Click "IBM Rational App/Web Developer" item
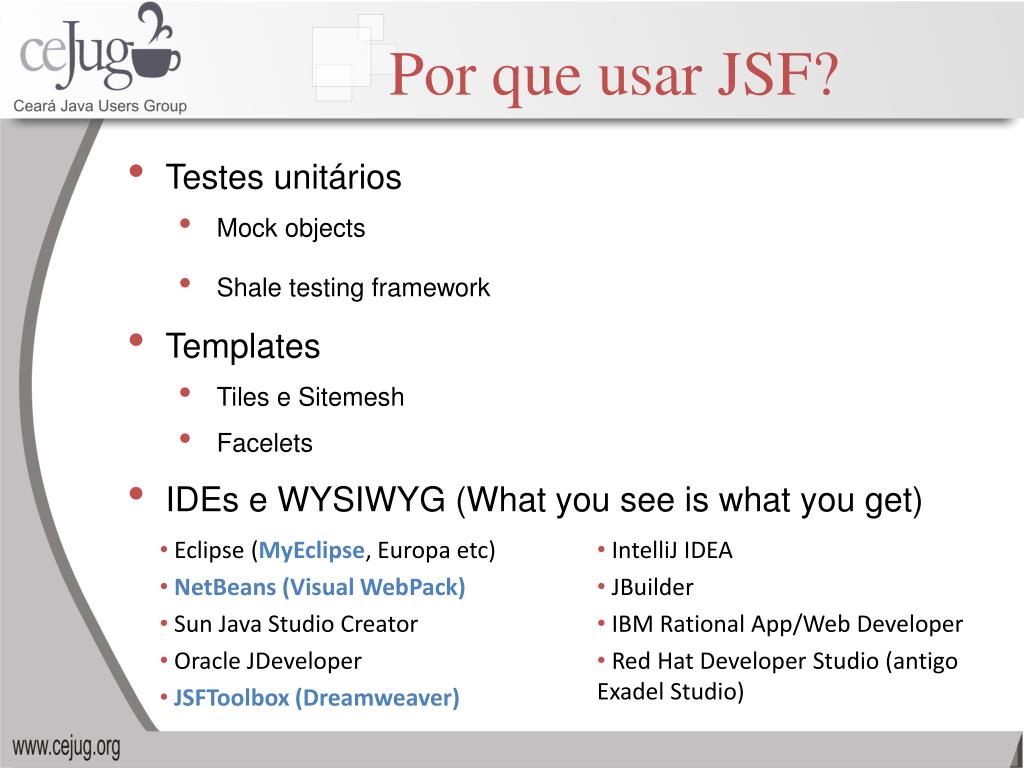Screen dimensions: 1024x768 pos(787,624)
